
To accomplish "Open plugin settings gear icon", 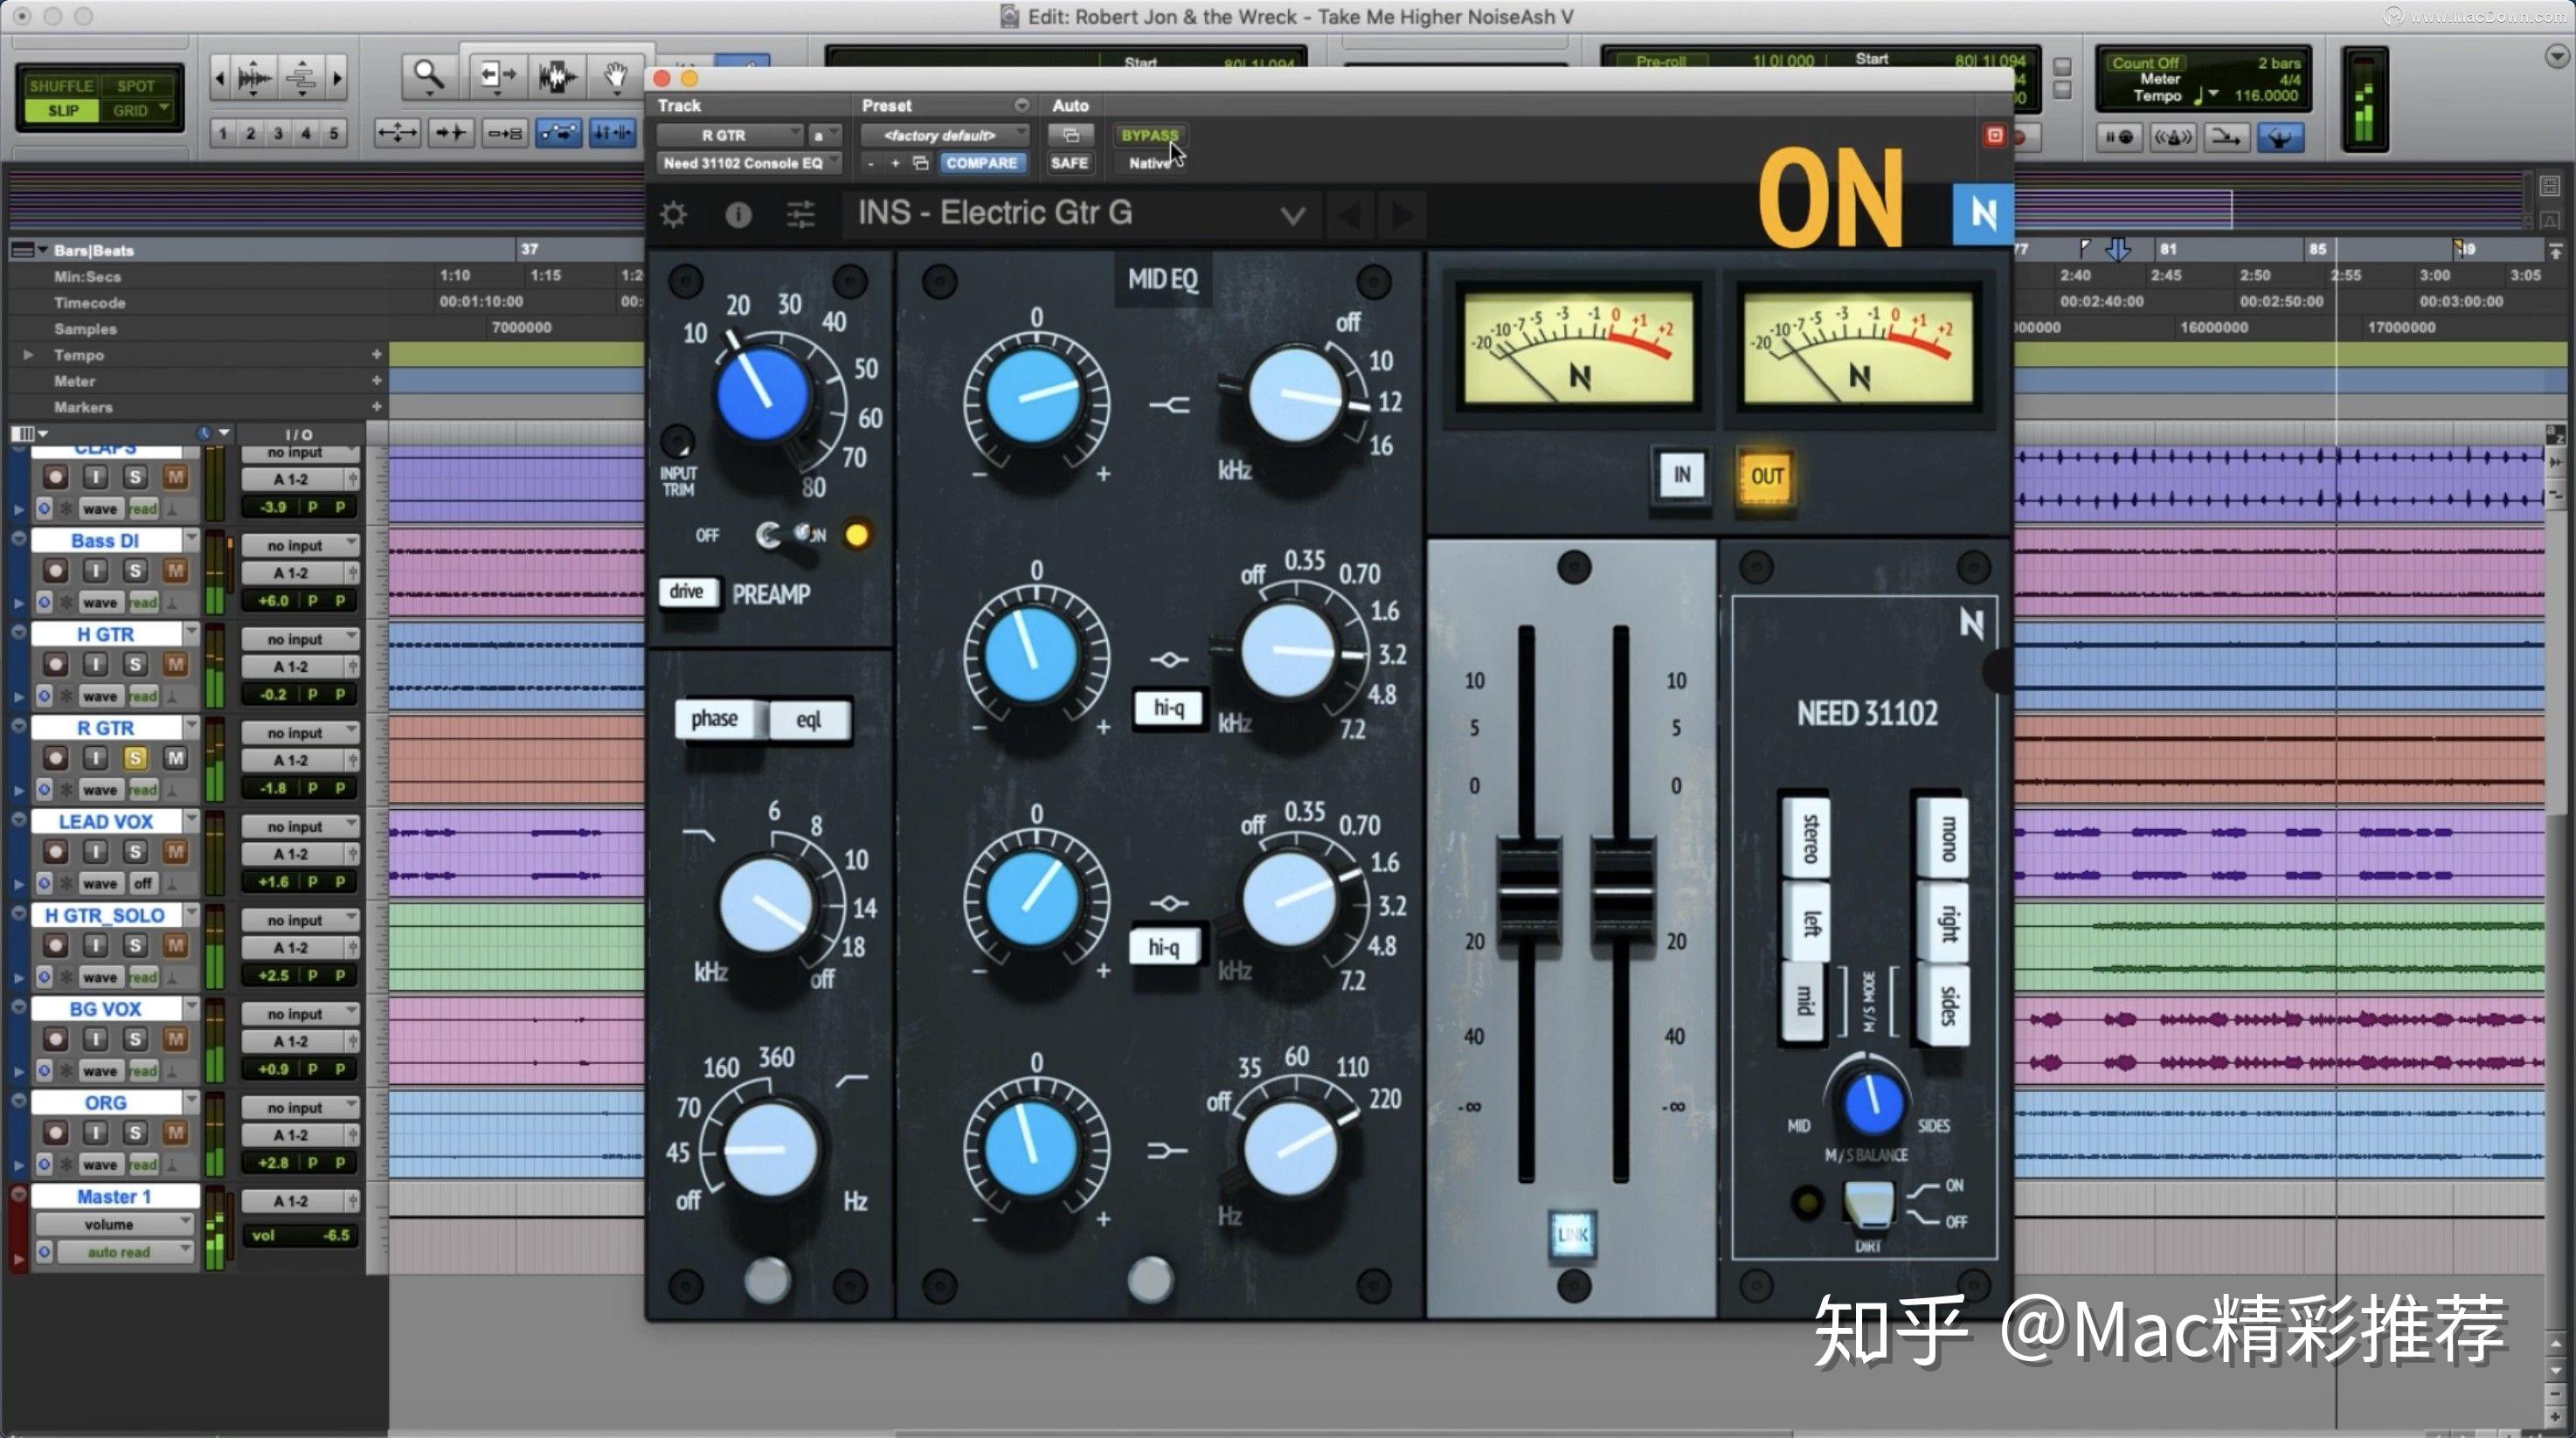I will (673, 214).
